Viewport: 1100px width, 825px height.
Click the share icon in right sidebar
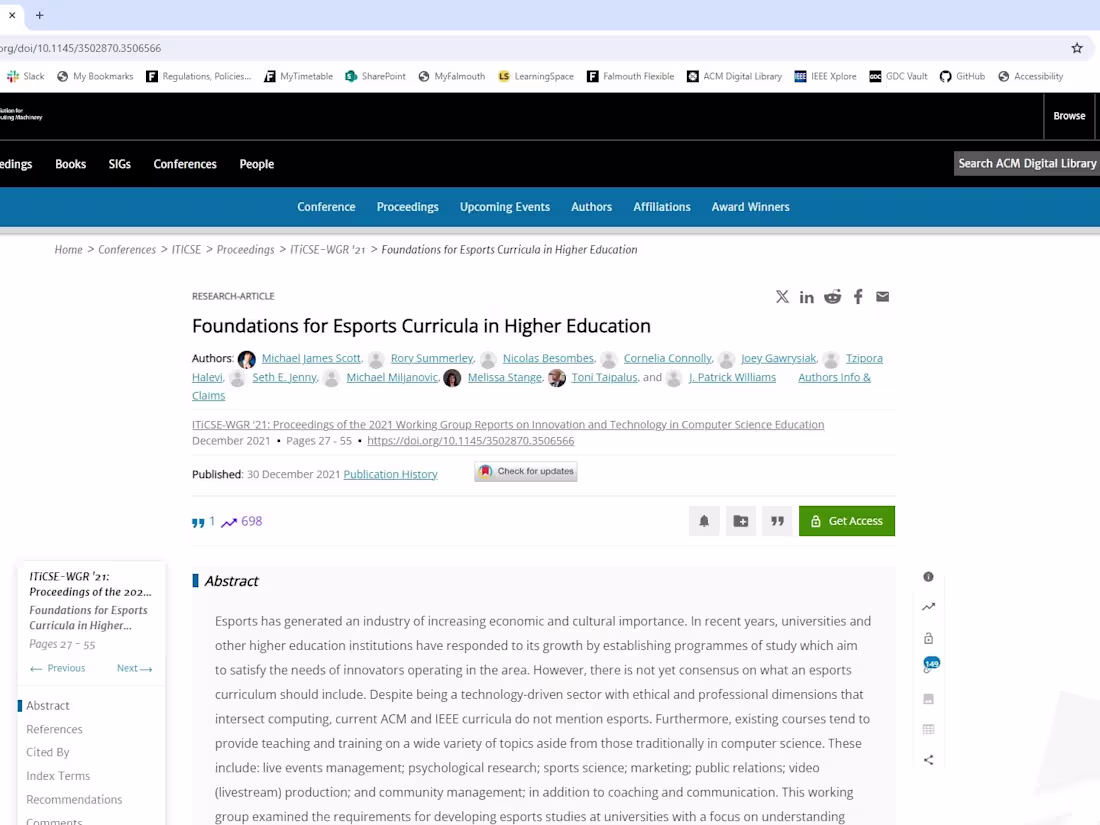928,759
